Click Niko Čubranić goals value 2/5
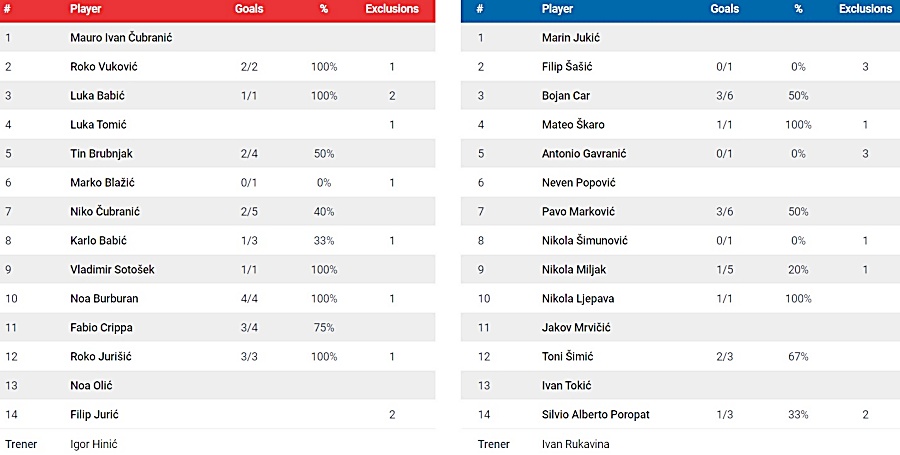Image resolution: width=900 pixels, height=455 pixels. pos(249,212)
